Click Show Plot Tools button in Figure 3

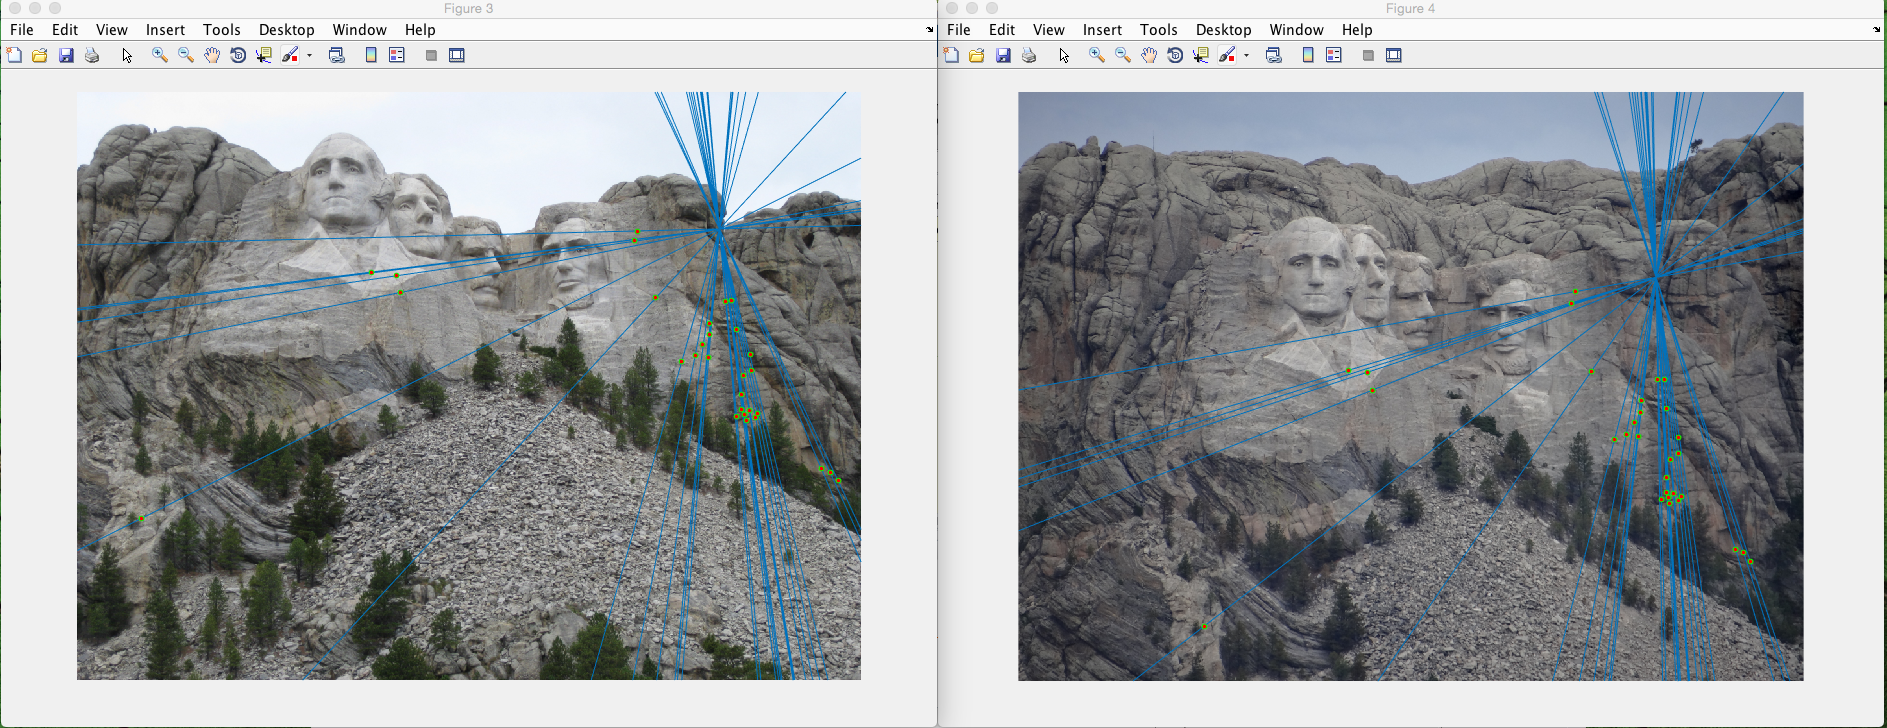(x=457, y=55)
